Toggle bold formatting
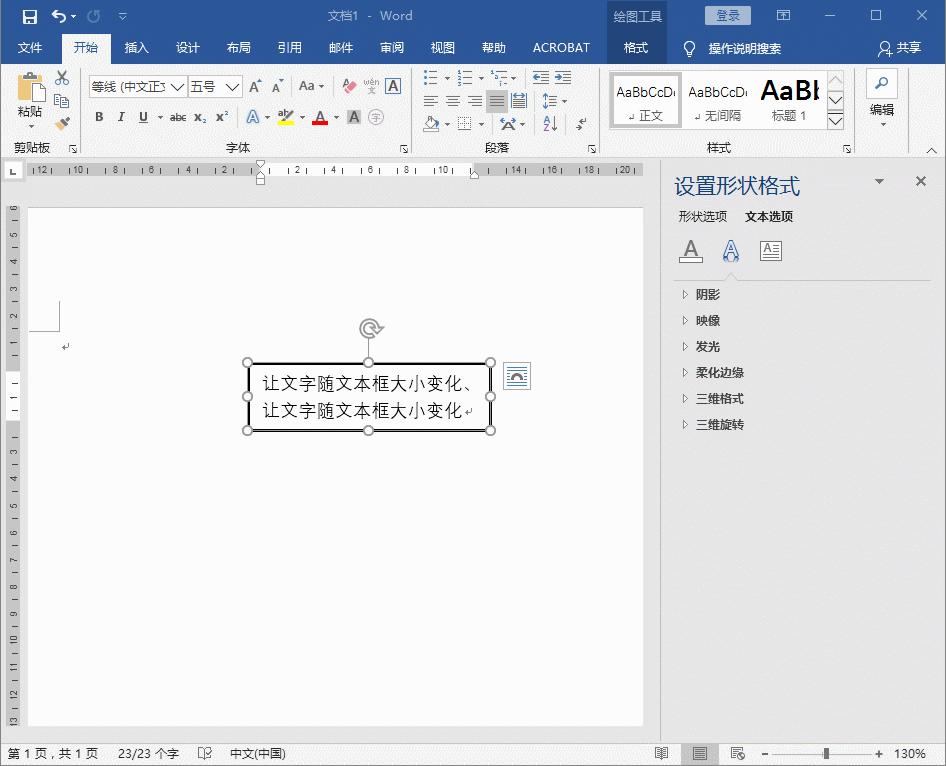 coord(99,117)
